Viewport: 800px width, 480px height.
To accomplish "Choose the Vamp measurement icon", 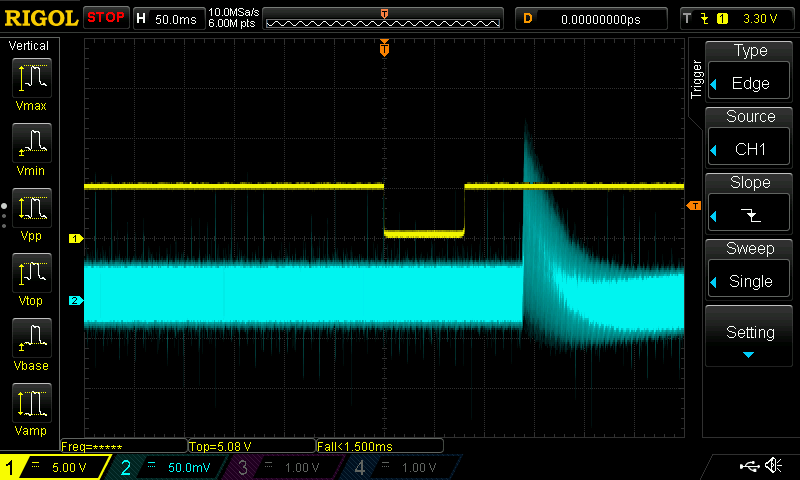I will click(x=35, y=410).
